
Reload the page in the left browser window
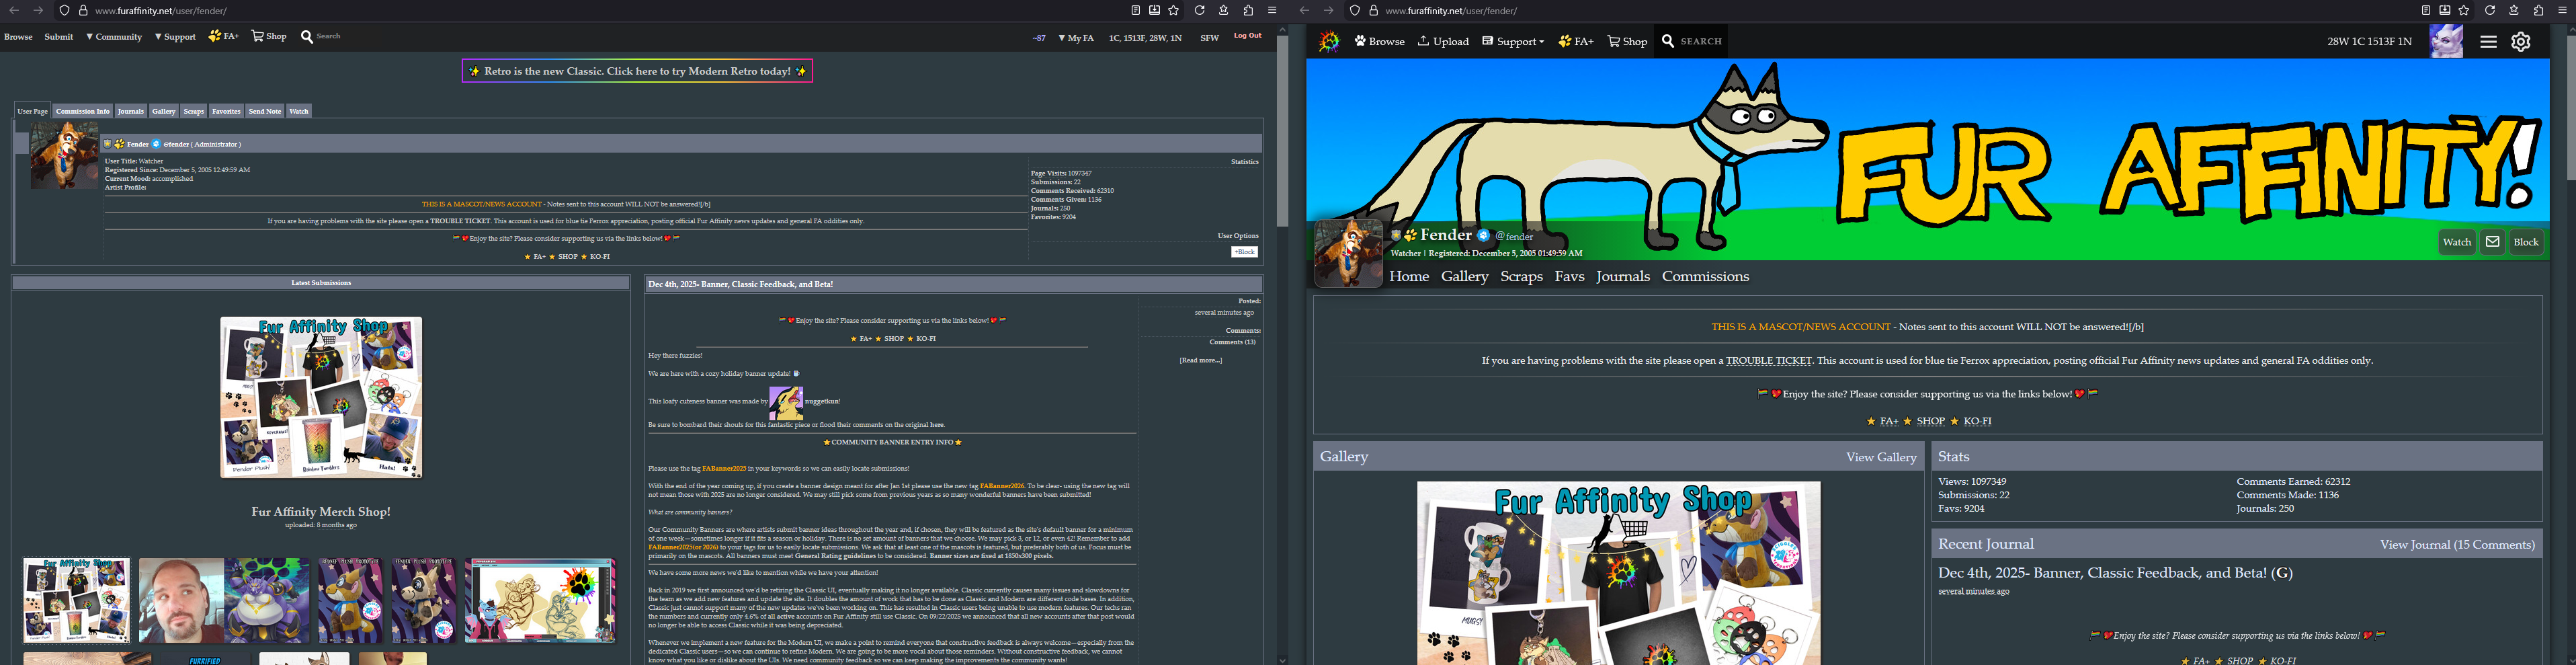(x=1199, y=10)
